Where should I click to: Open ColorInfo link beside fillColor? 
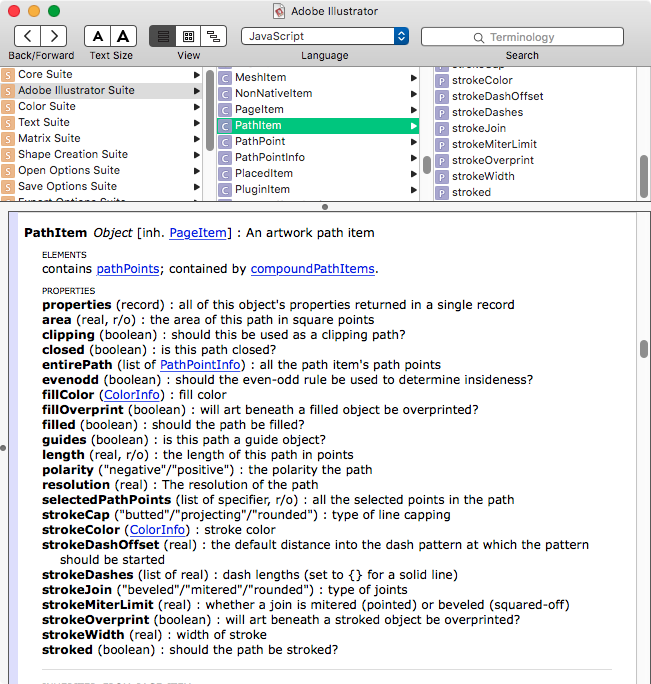132,395
